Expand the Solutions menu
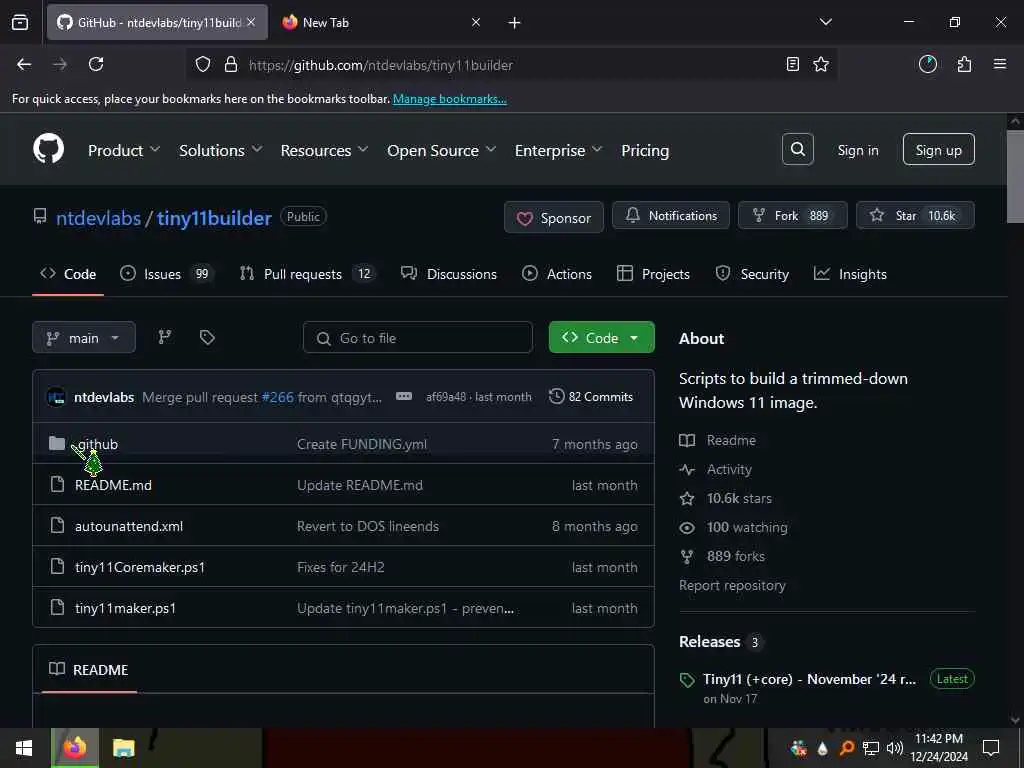The image size is (1024, 768). point(221,150)
